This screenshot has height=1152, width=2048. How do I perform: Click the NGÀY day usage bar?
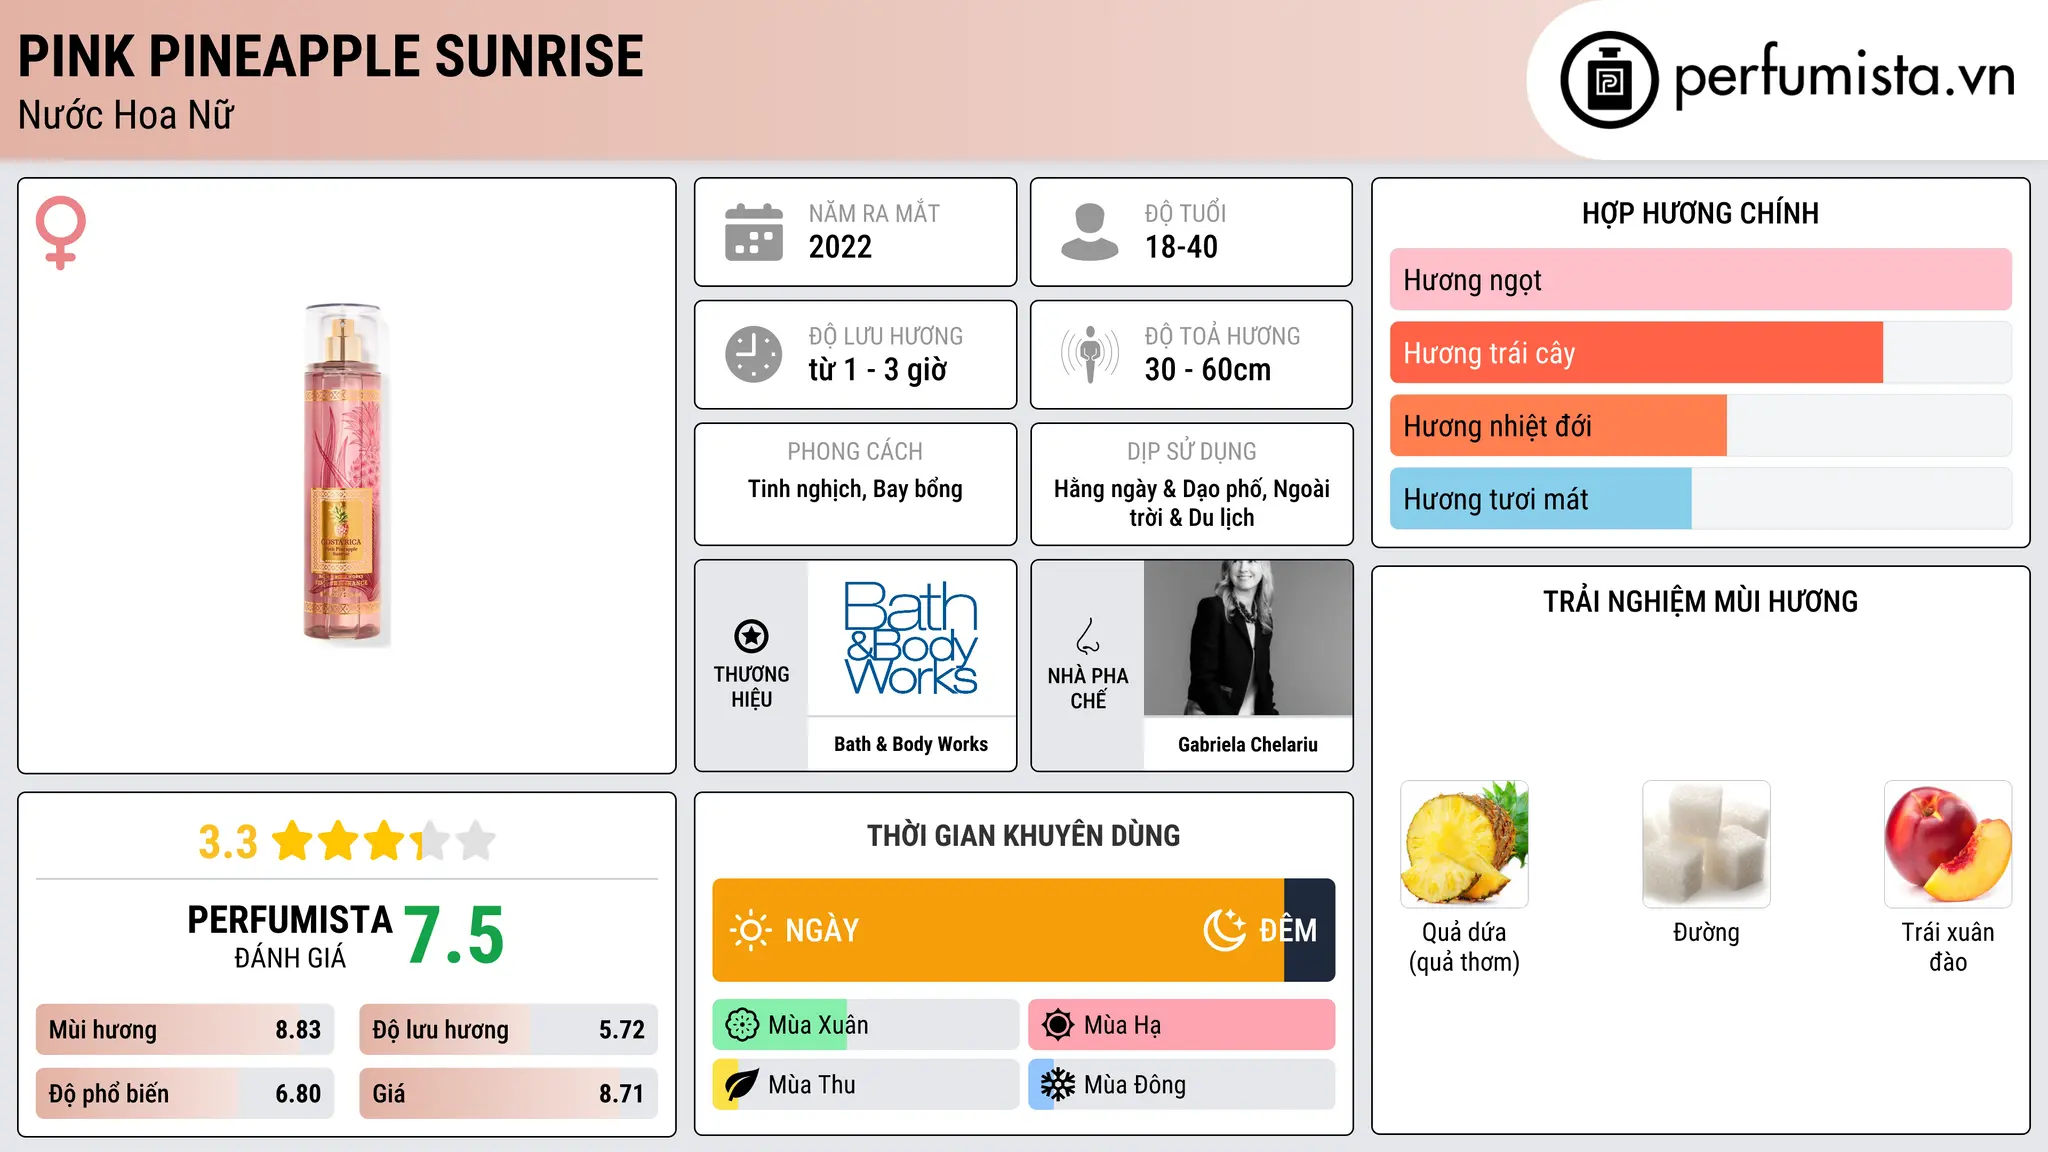[998, 930]
